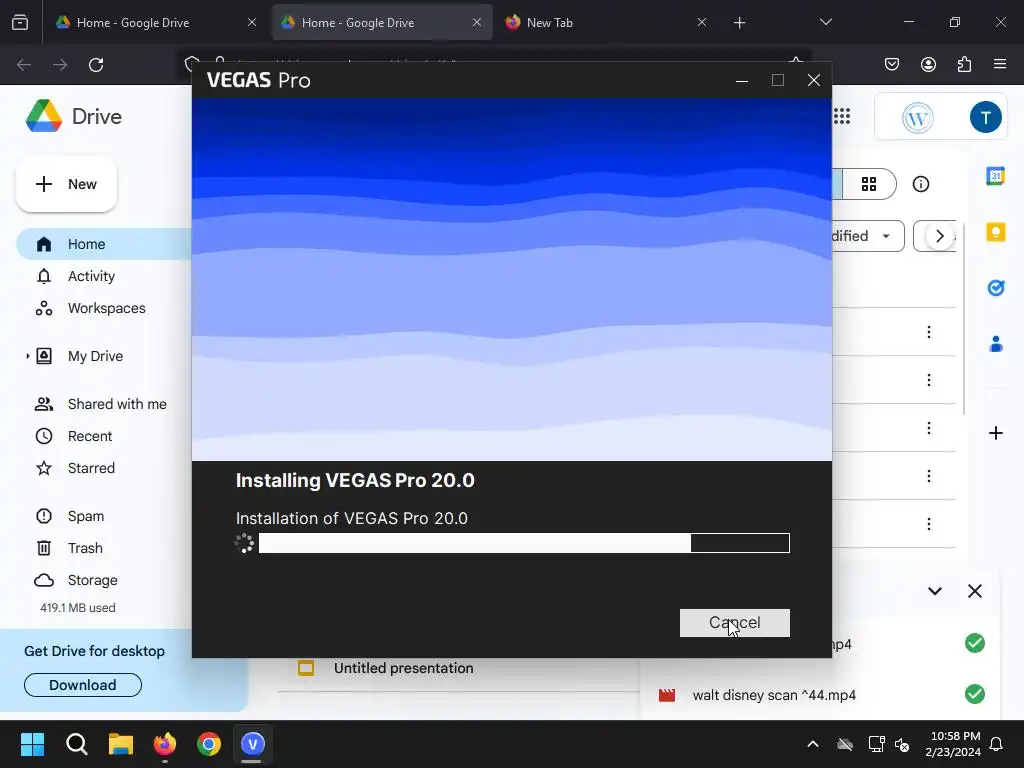The image size is (1024, 768).
Task: Open a new browser tab
Action: pyautogui.click(x=739, y=23)
